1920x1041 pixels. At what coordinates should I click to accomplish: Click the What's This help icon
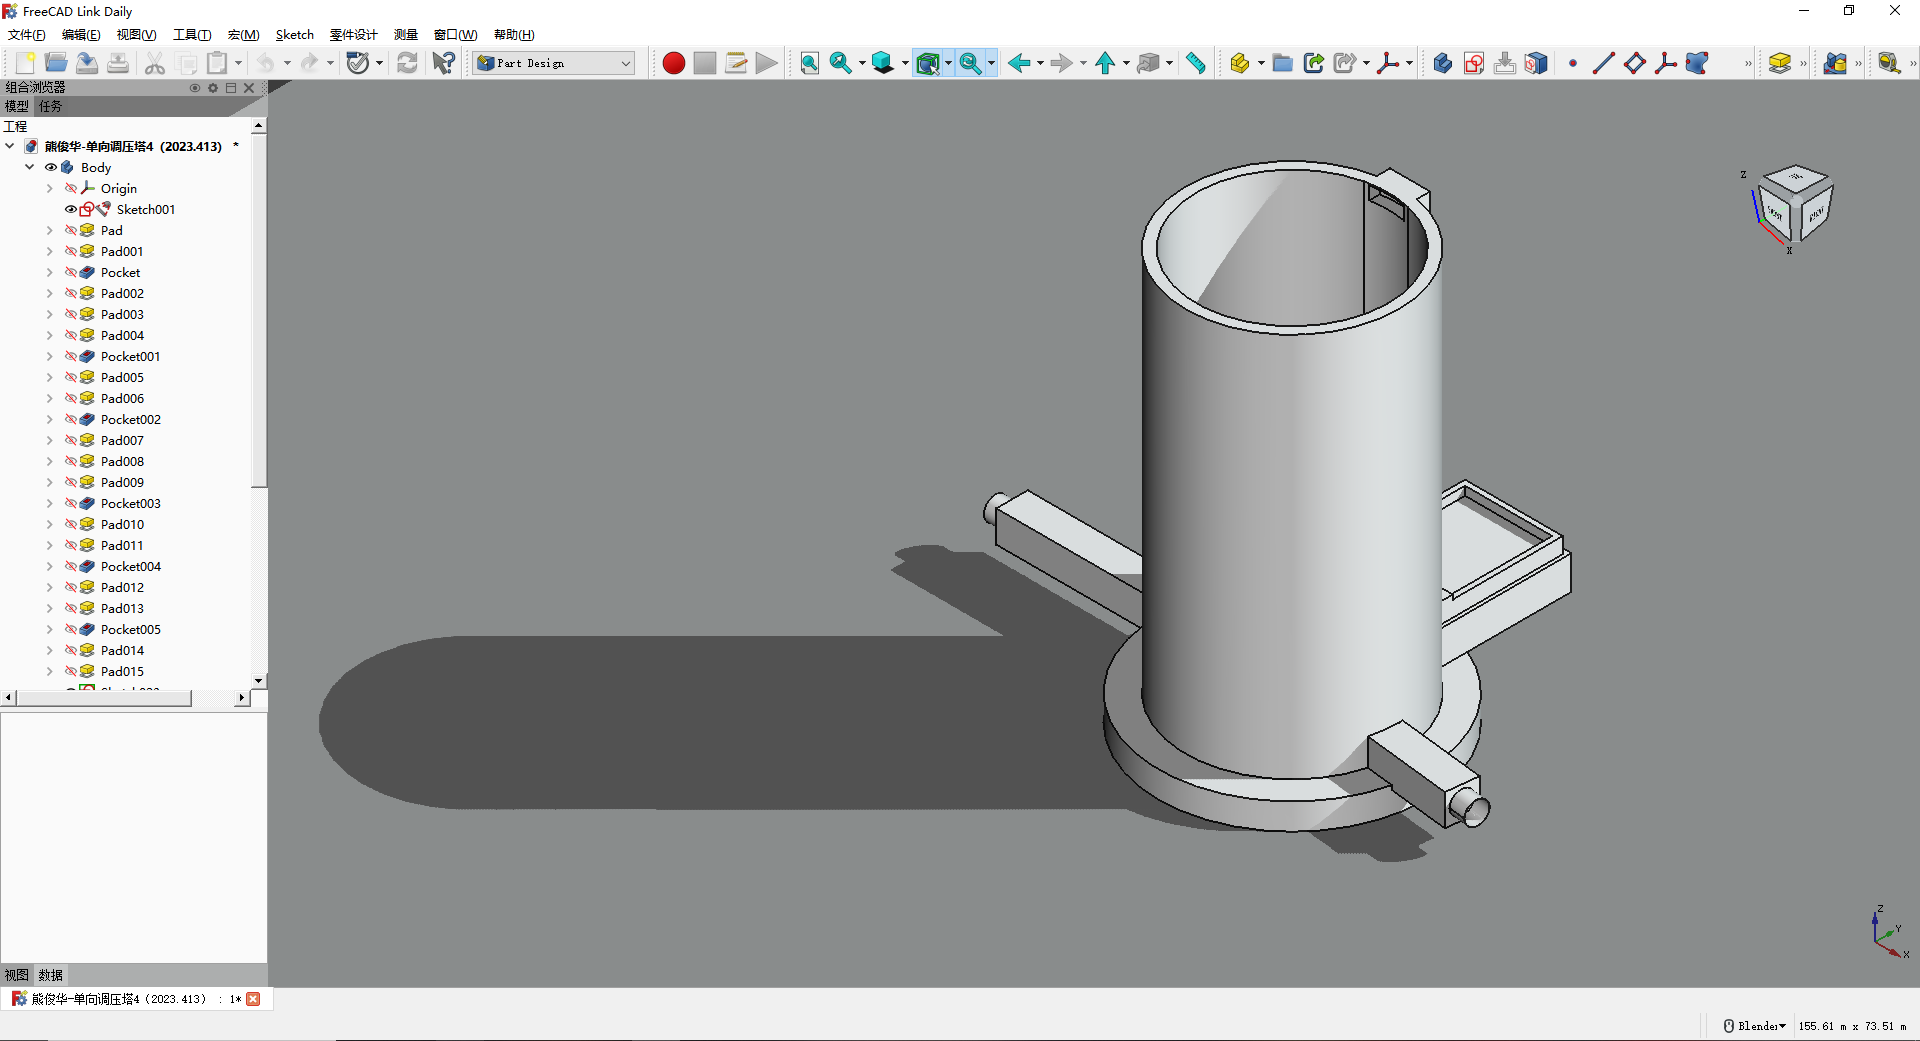click(x=443, y=63)
